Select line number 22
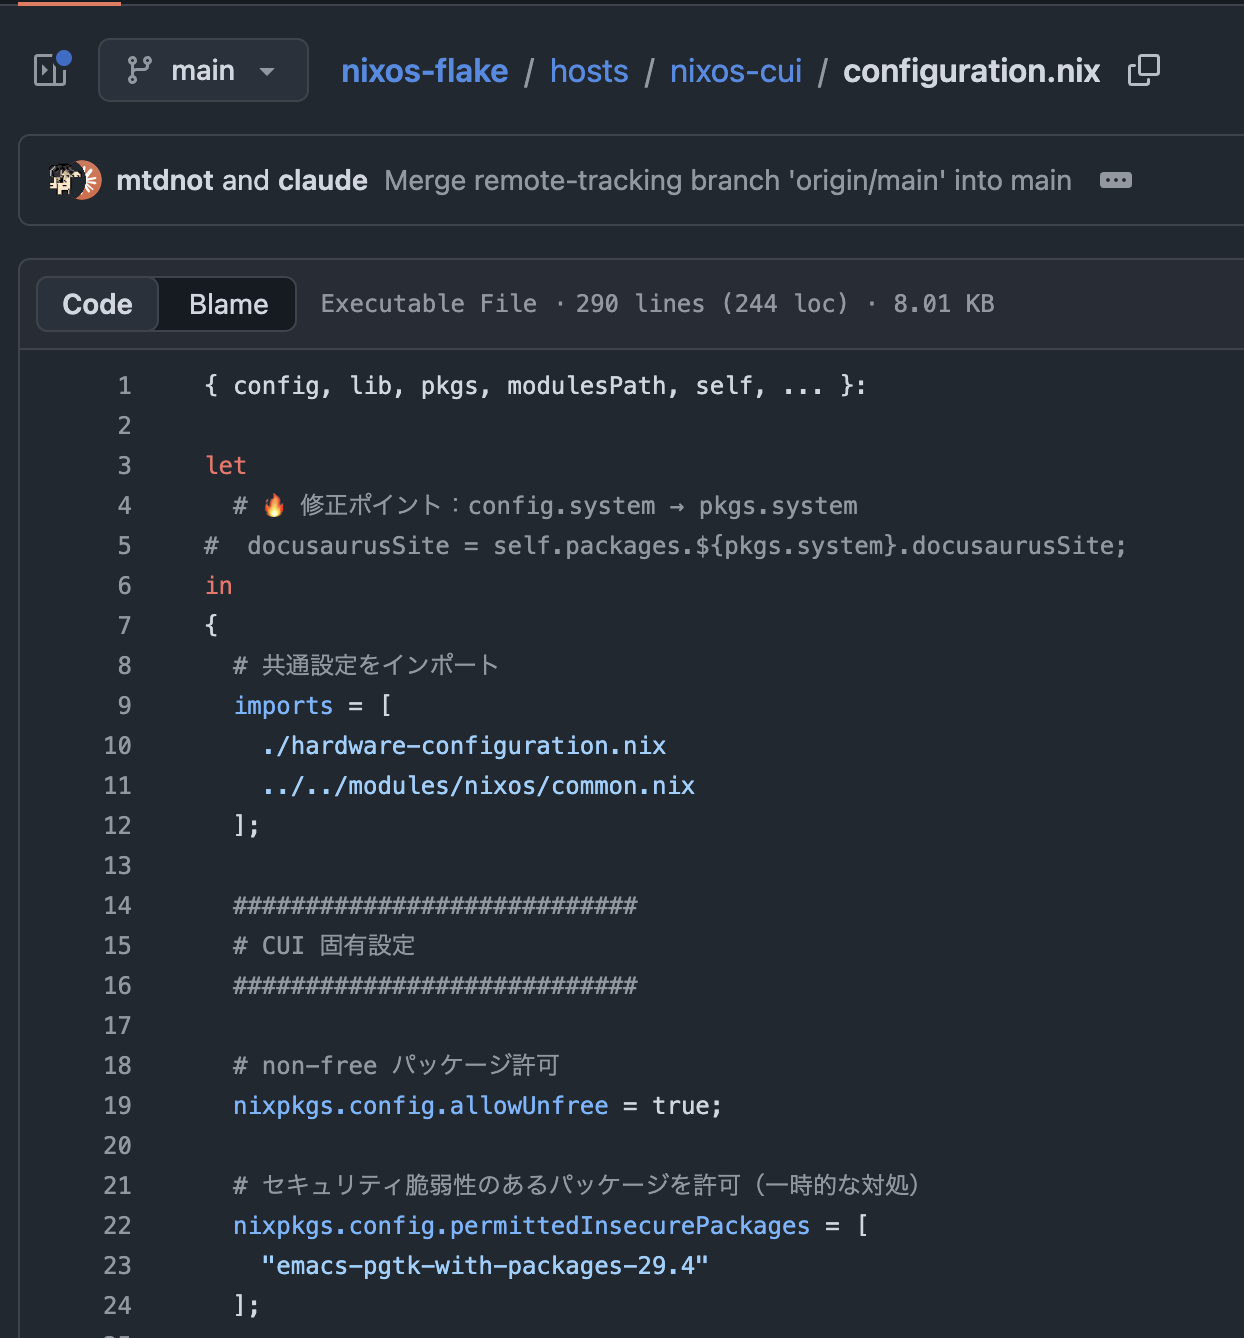The width and height of the screenshot is (1244, 1338). point(118,1226)
